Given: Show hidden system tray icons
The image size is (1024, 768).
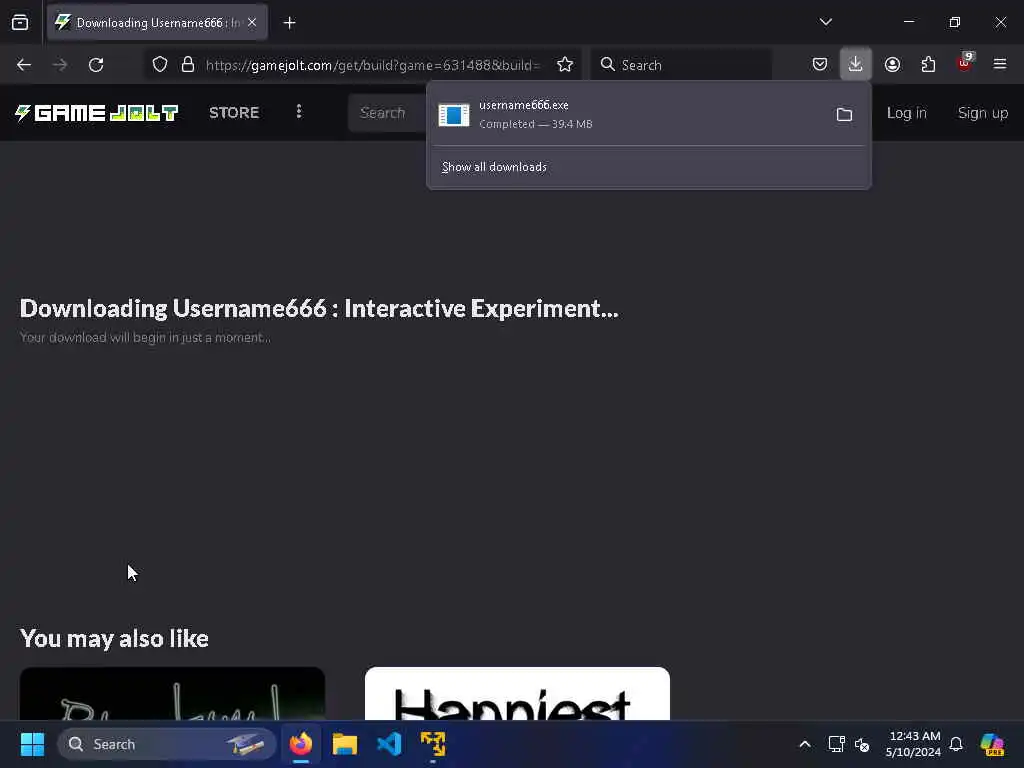Looking at the screenshot, I should 805,744.
